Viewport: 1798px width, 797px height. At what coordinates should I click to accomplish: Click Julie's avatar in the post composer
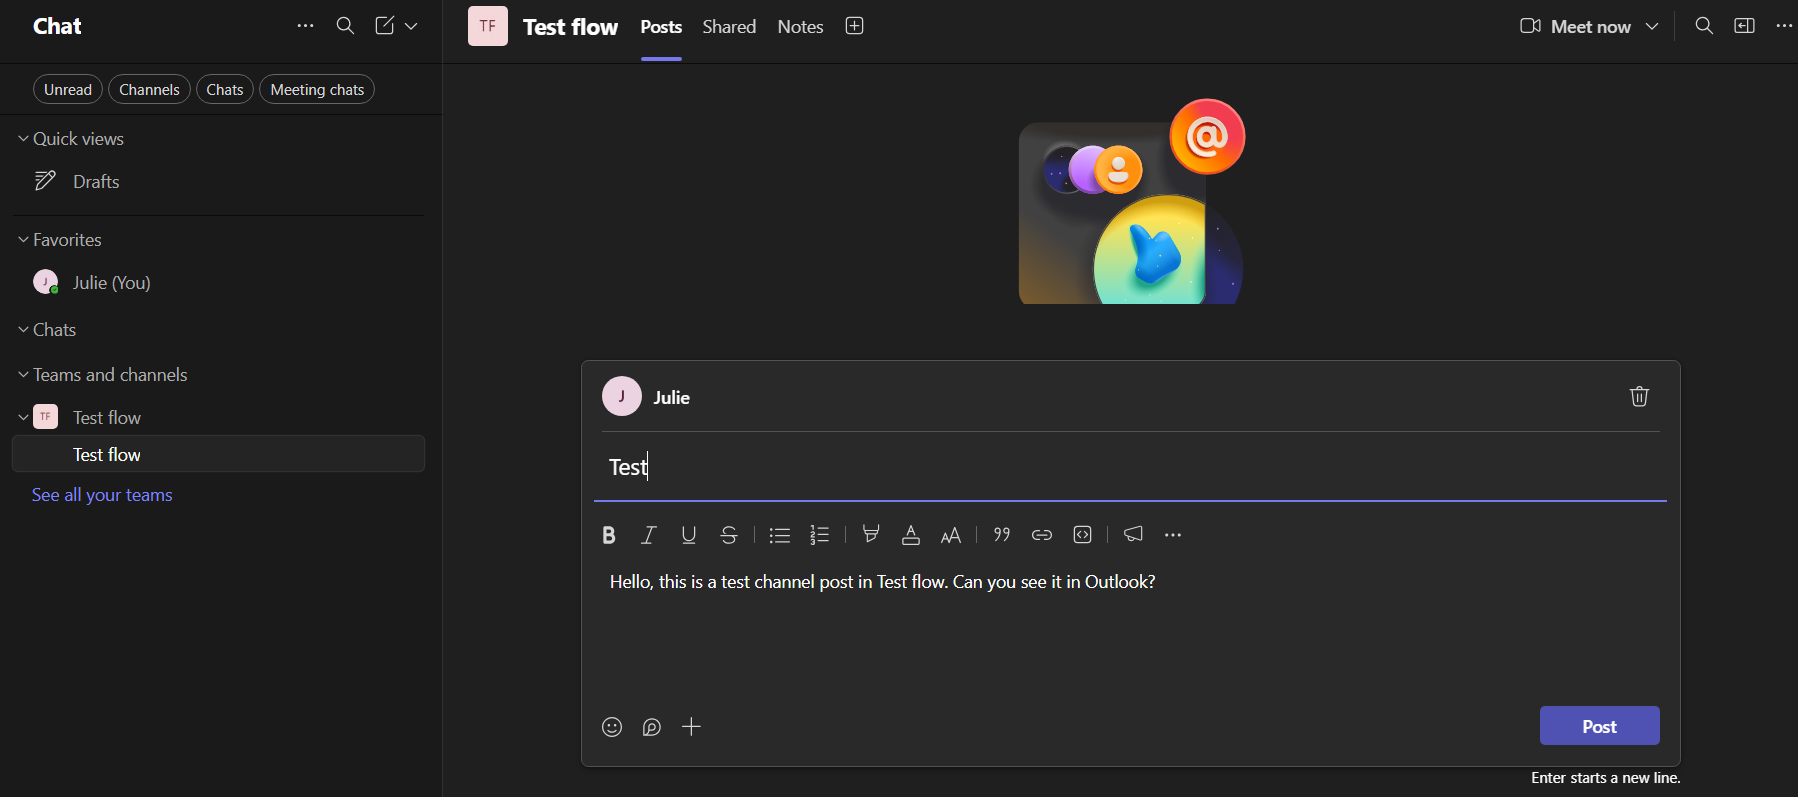click(x=622, y=396)
